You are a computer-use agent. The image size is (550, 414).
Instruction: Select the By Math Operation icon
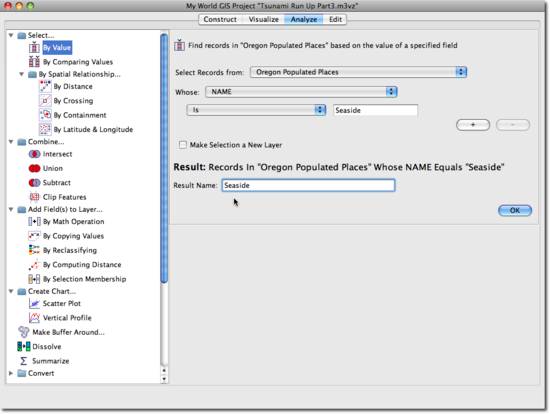[x=34, y=221]
